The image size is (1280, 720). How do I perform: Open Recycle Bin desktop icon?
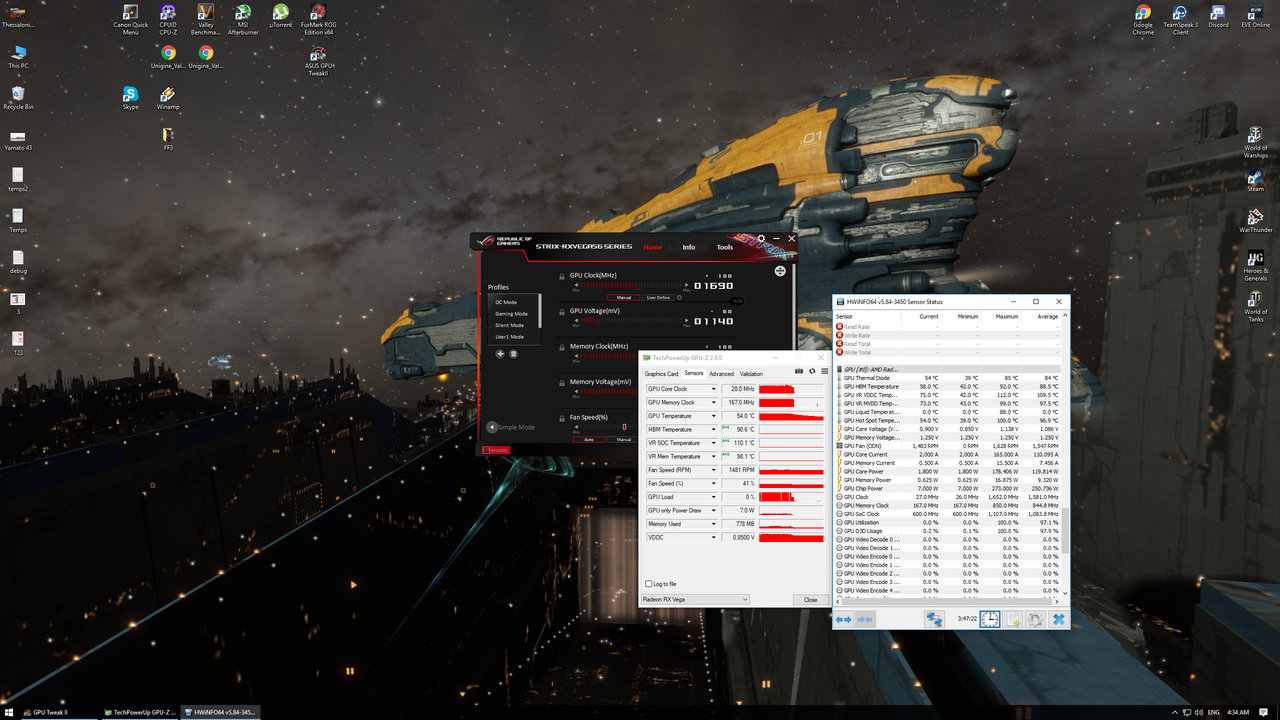18,97
